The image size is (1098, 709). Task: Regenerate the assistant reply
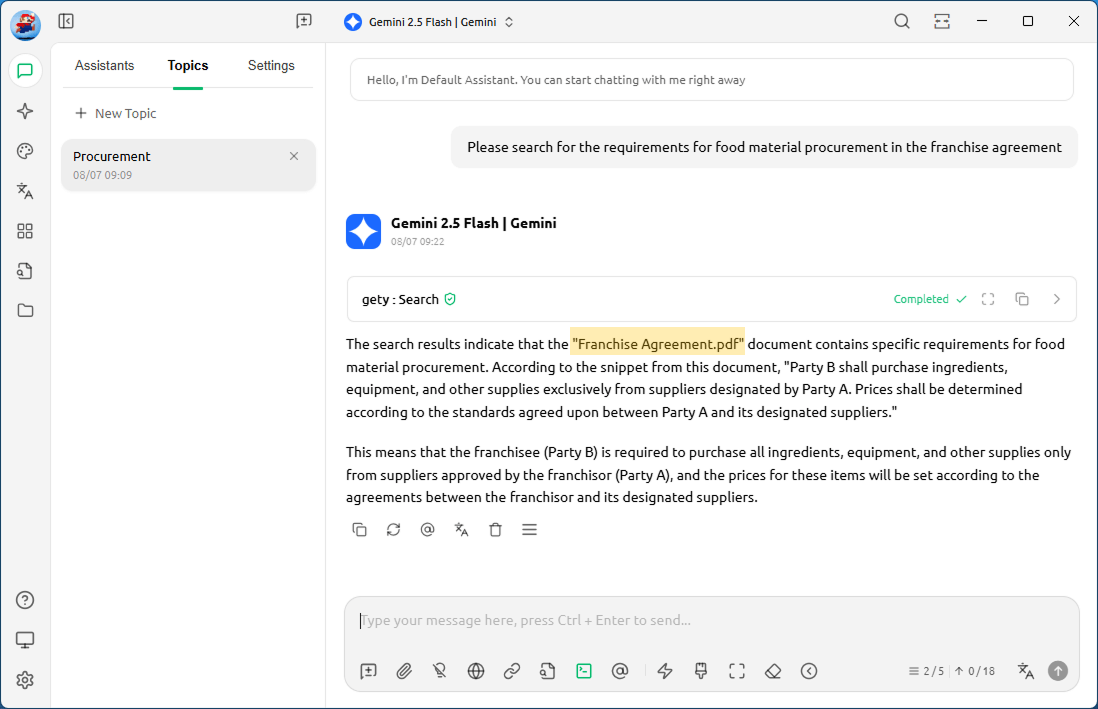(394, 530)
